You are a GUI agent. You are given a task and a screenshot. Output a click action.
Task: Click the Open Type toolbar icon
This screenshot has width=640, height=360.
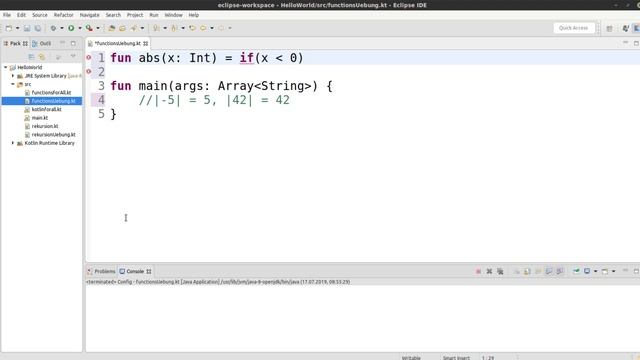pyautogui.click(x=111, y=28)
